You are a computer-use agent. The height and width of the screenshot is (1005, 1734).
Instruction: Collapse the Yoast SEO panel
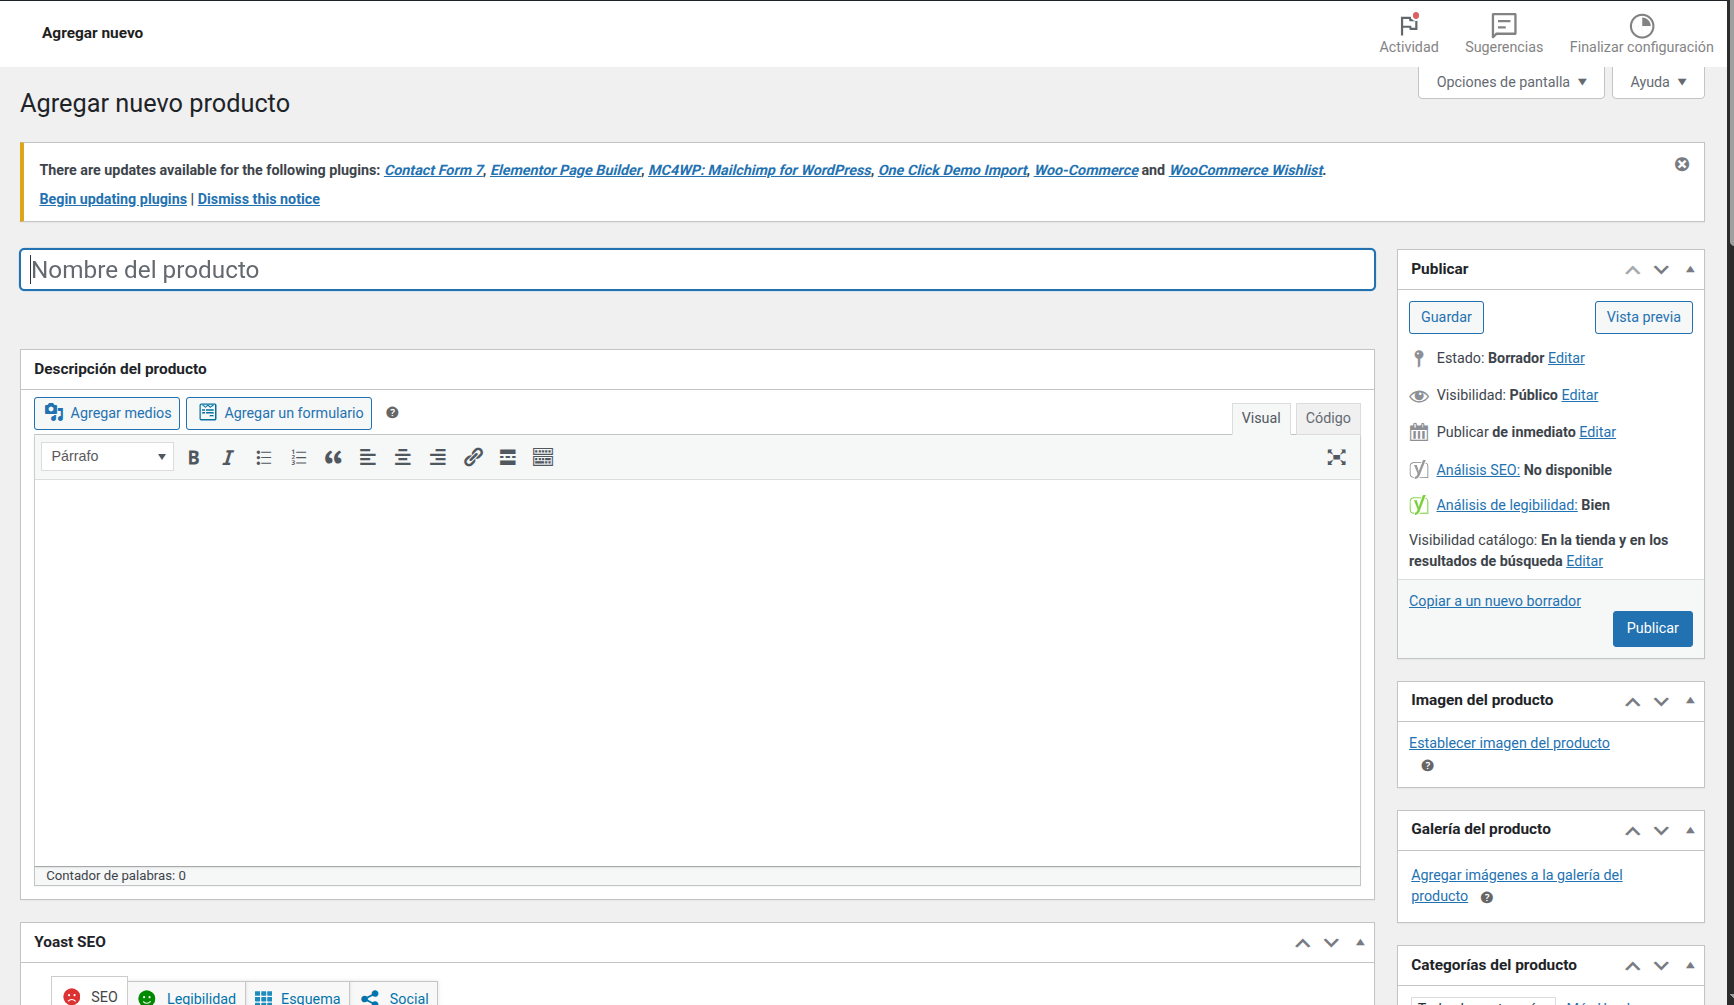[x=1360, y=942]
